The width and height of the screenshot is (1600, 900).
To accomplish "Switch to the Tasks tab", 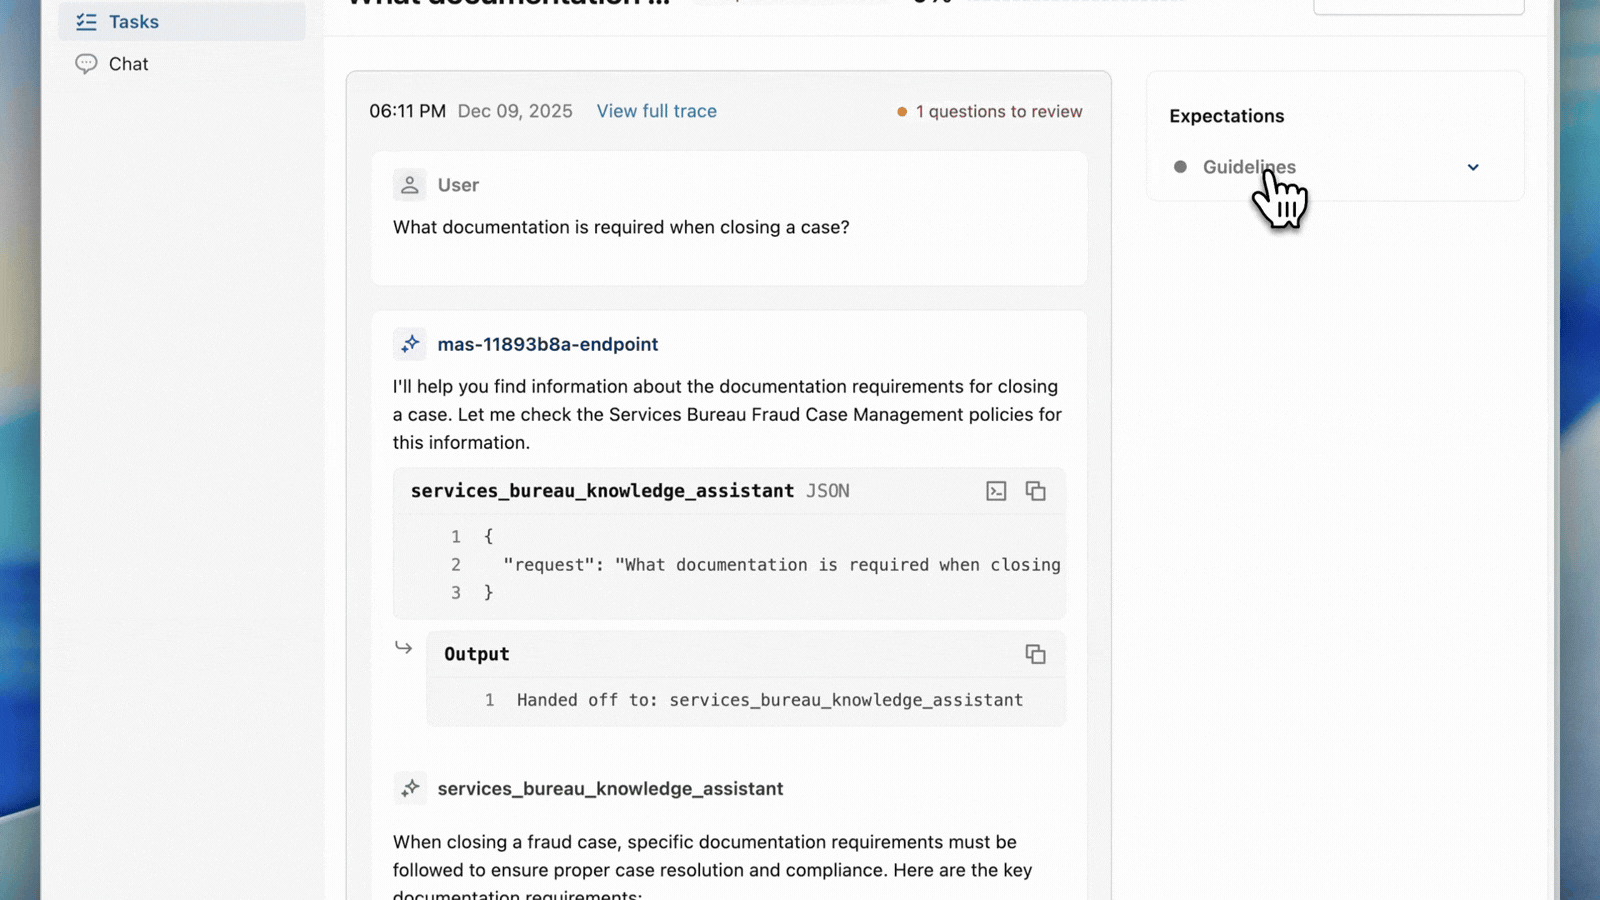I will point(131,21).
